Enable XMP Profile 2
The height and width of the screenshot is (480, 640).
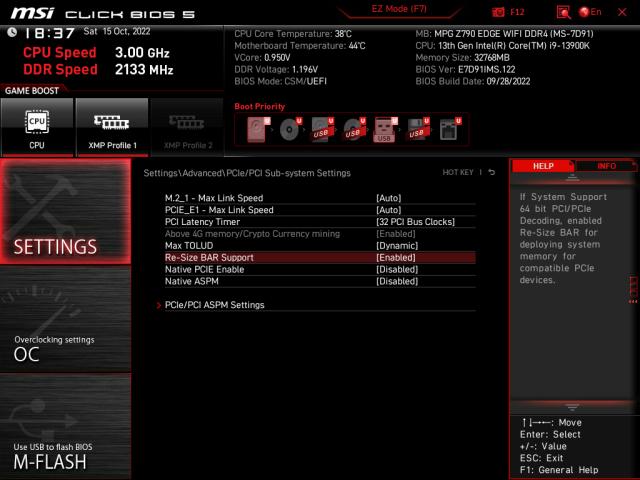(x=188, y=127)
